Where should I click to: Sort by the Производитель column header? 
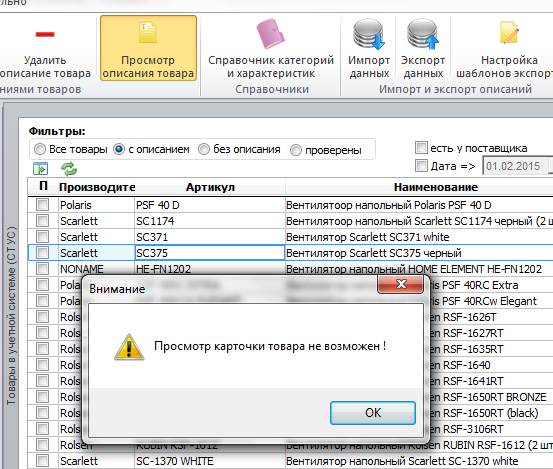click(x=97, y=187)
